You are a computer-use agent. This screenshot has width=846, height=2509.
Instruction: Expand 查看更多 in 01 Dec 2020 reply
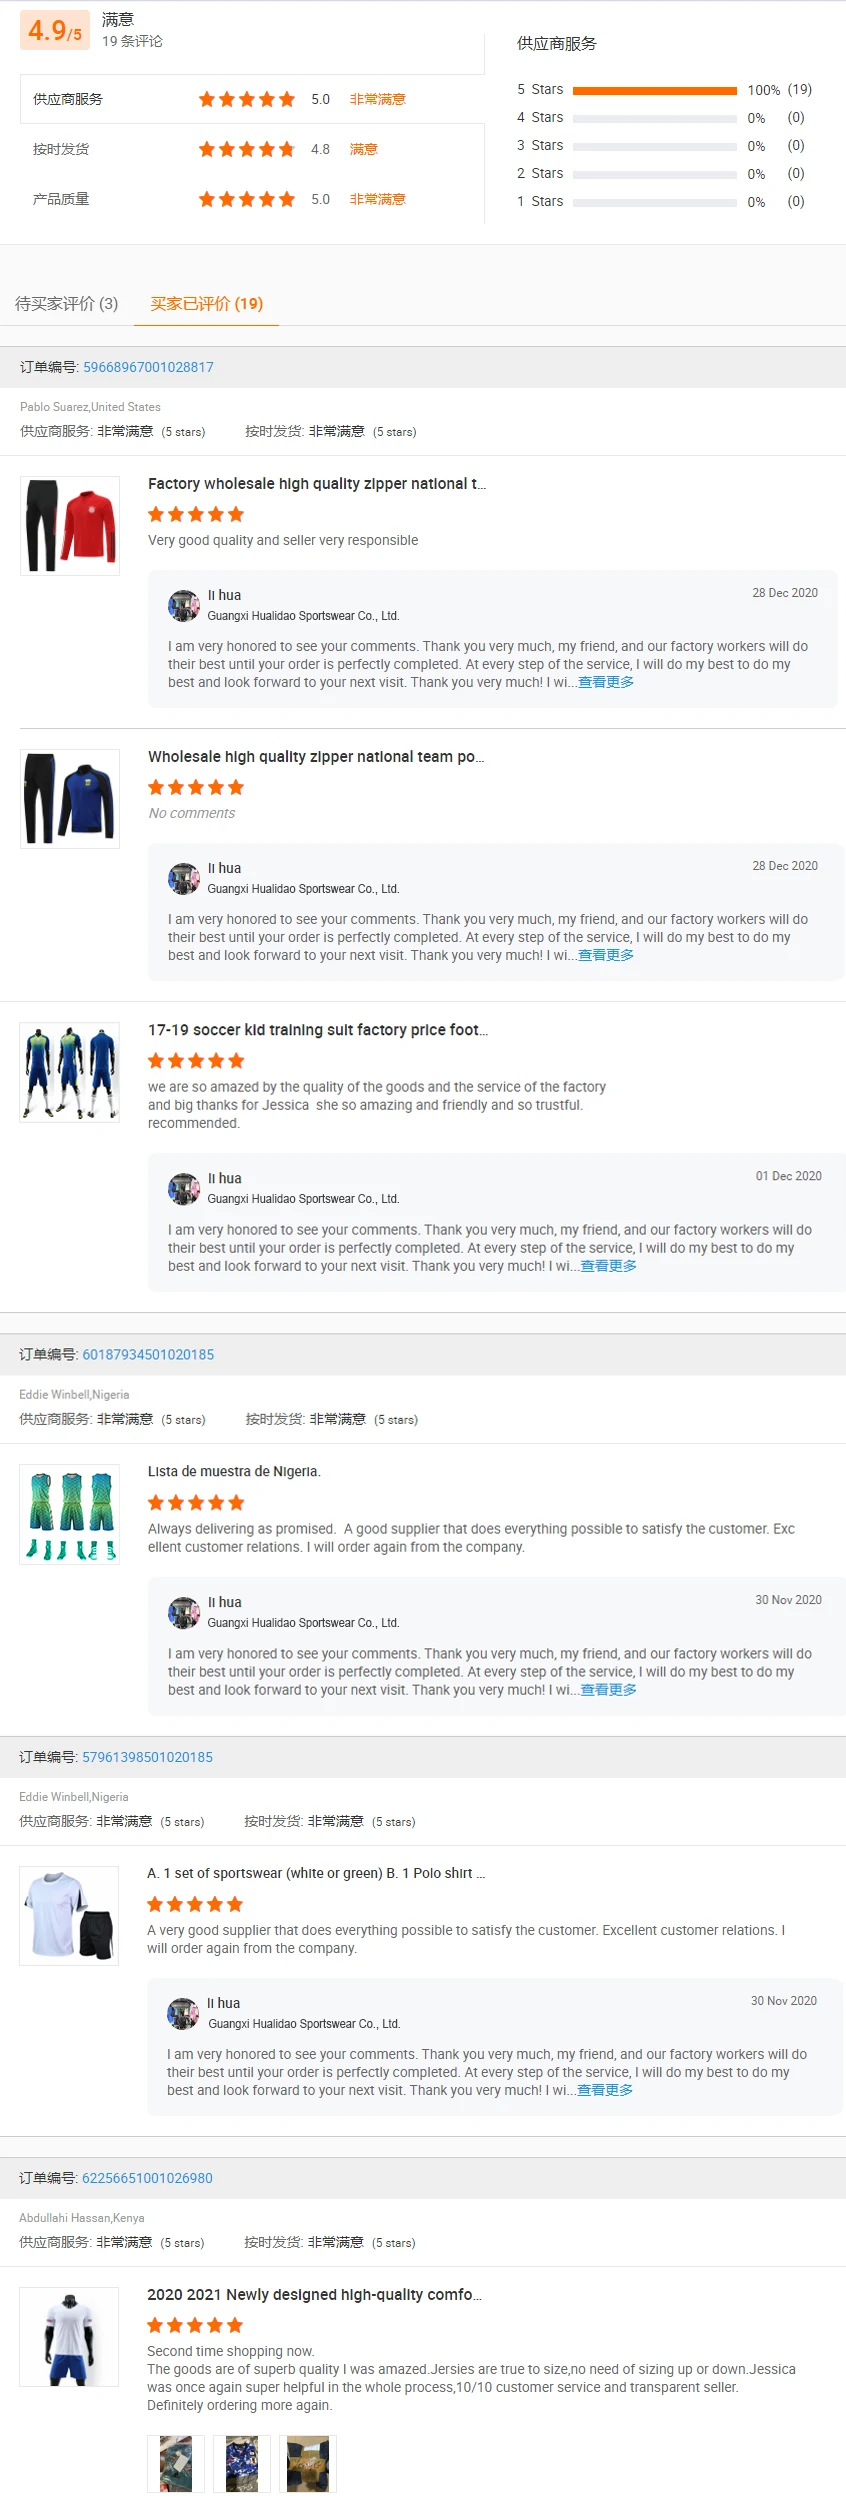click(x=609, y=1266)
